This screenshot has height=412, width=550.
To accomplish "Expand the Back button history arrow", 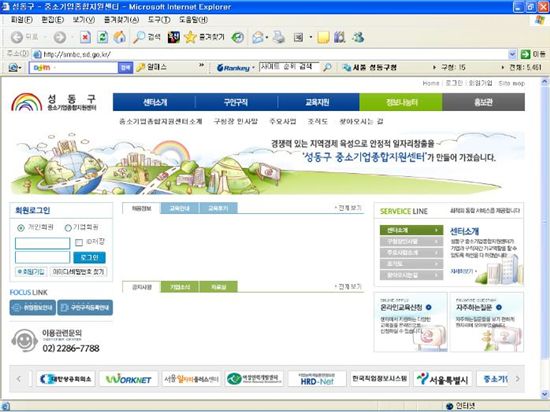I will 45,37.
